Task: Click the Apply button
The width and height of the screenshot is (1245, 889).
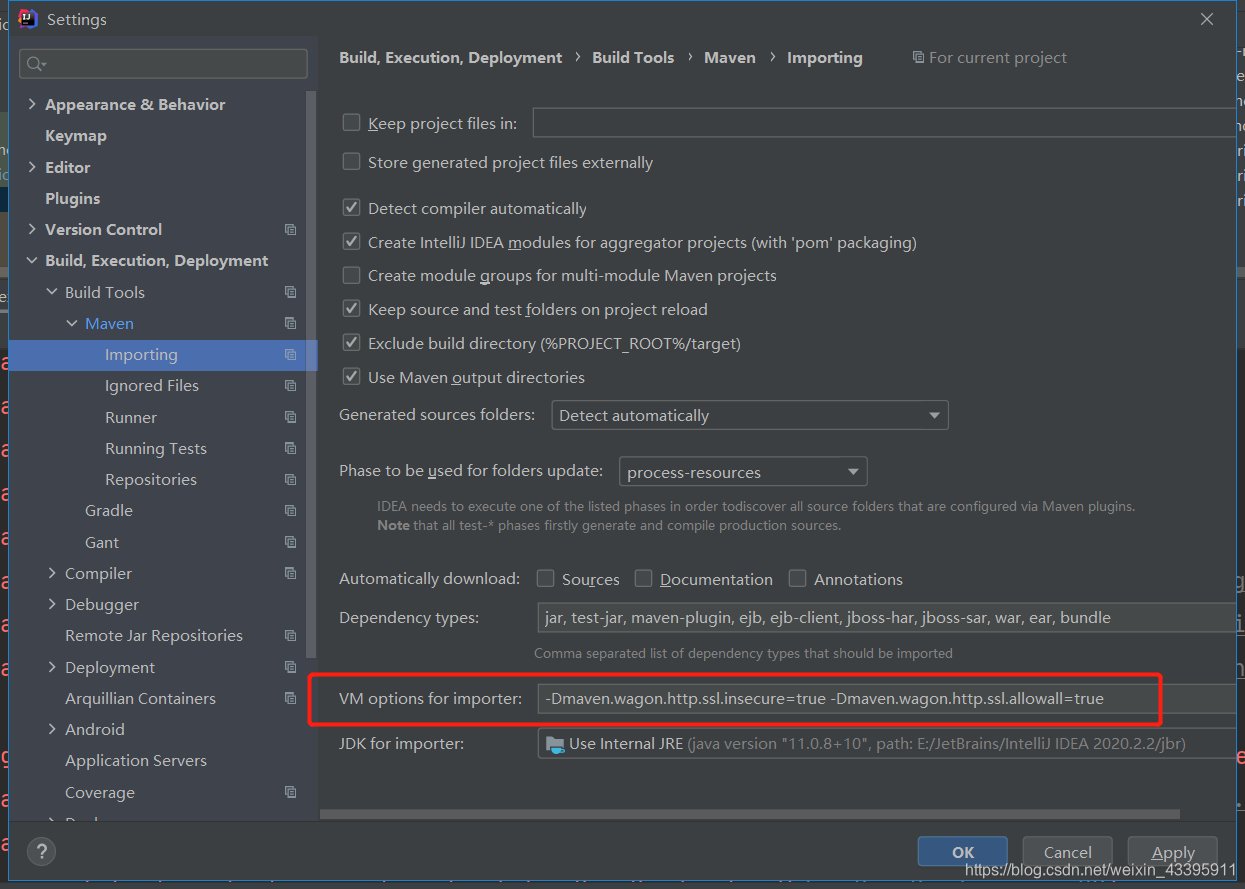Action: pos(1173,852)
